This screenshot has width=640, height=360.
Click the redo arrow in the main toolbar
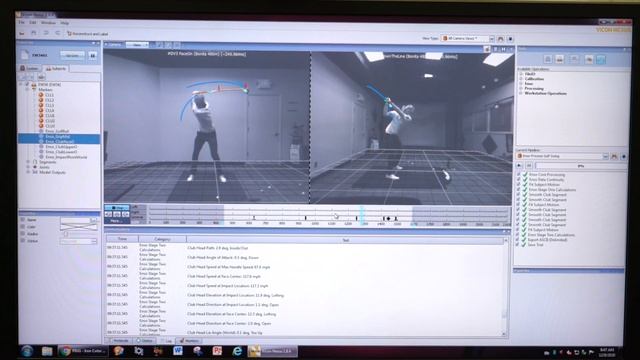pyautogui.click(x=57, y=33)
